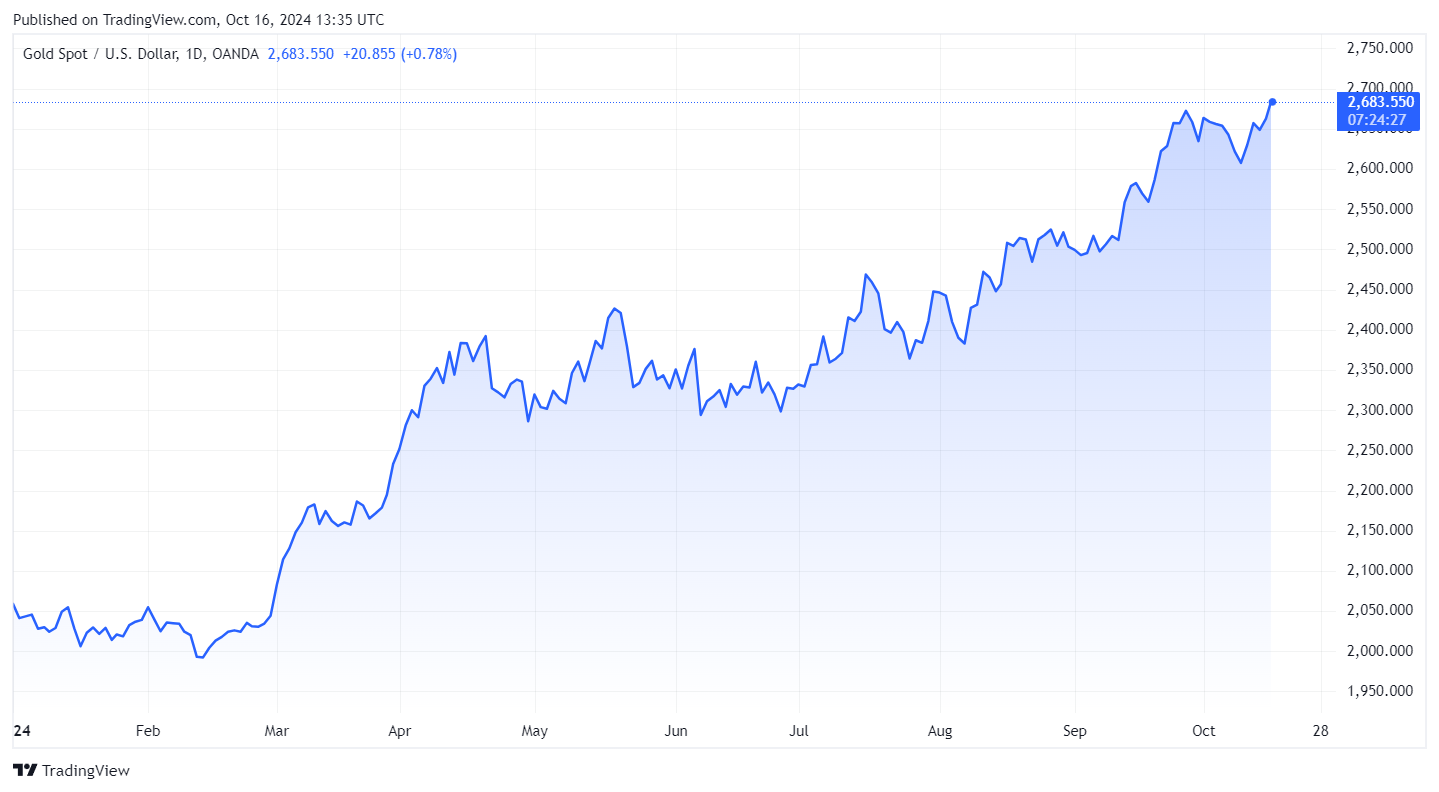Click the 2,300.000 level on price axis
Viewport: 1439px width, 792px height.
pyautogui.click(x=1380, y=410)
